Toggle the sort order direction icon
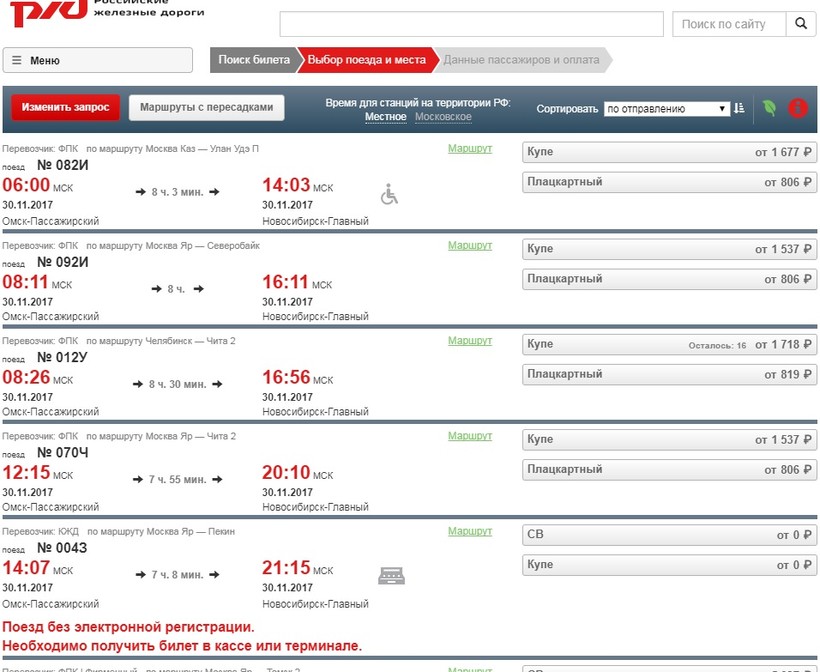Image resolution: width=820 pixels, height=672 pixels. pos(739,108)
